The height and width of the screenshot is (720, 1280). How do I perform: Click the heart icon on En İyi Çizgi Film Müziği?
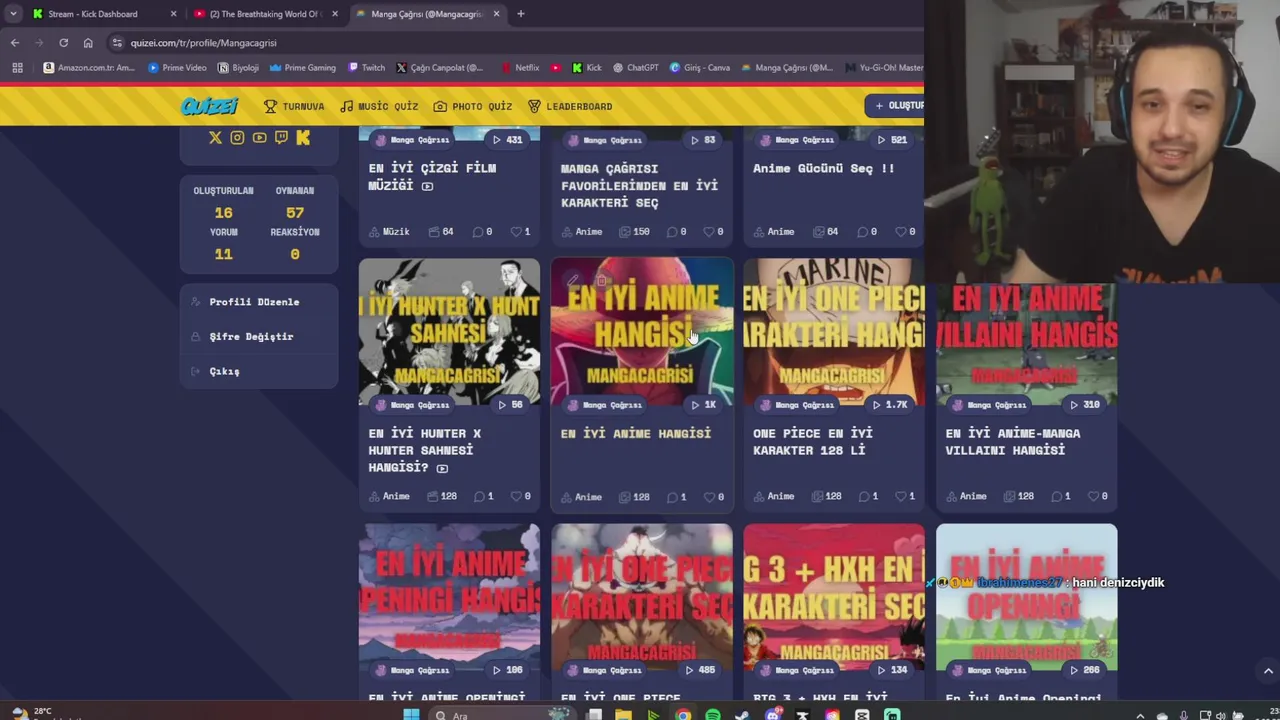pos(516,232)
